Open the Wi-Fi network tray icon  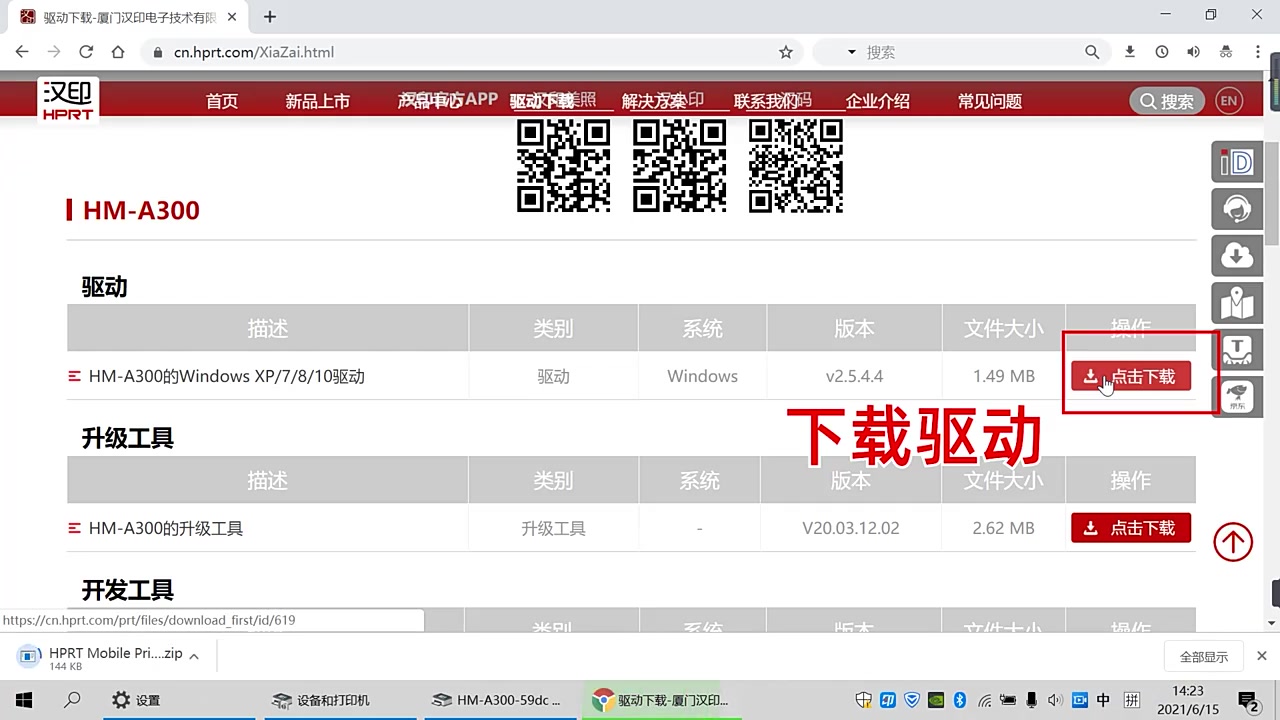point(985,700)
